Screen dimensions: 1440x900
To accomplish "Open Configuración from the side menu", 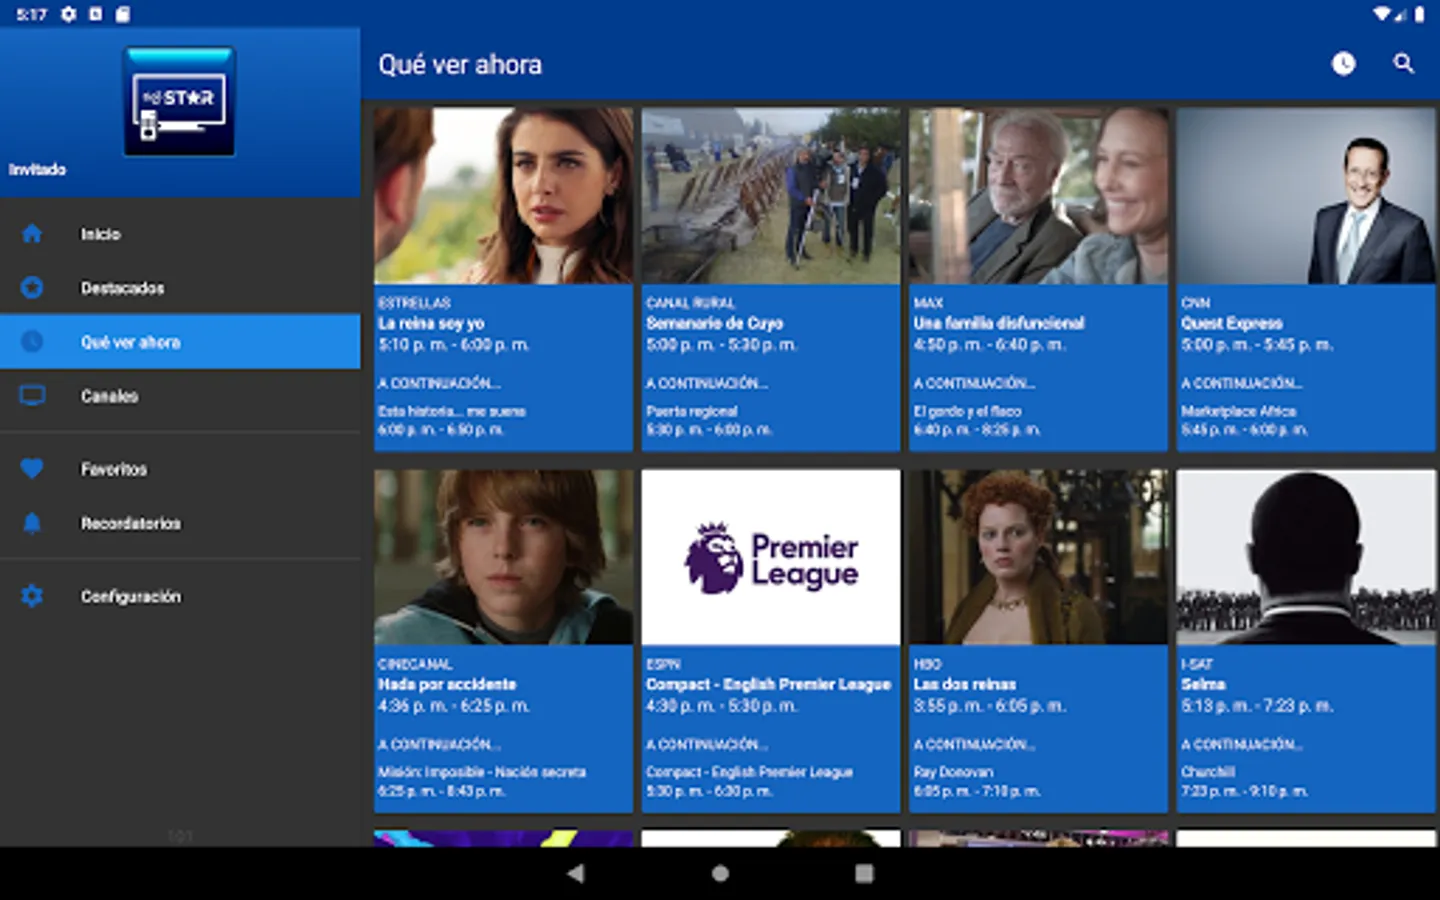I will (180, 596).
